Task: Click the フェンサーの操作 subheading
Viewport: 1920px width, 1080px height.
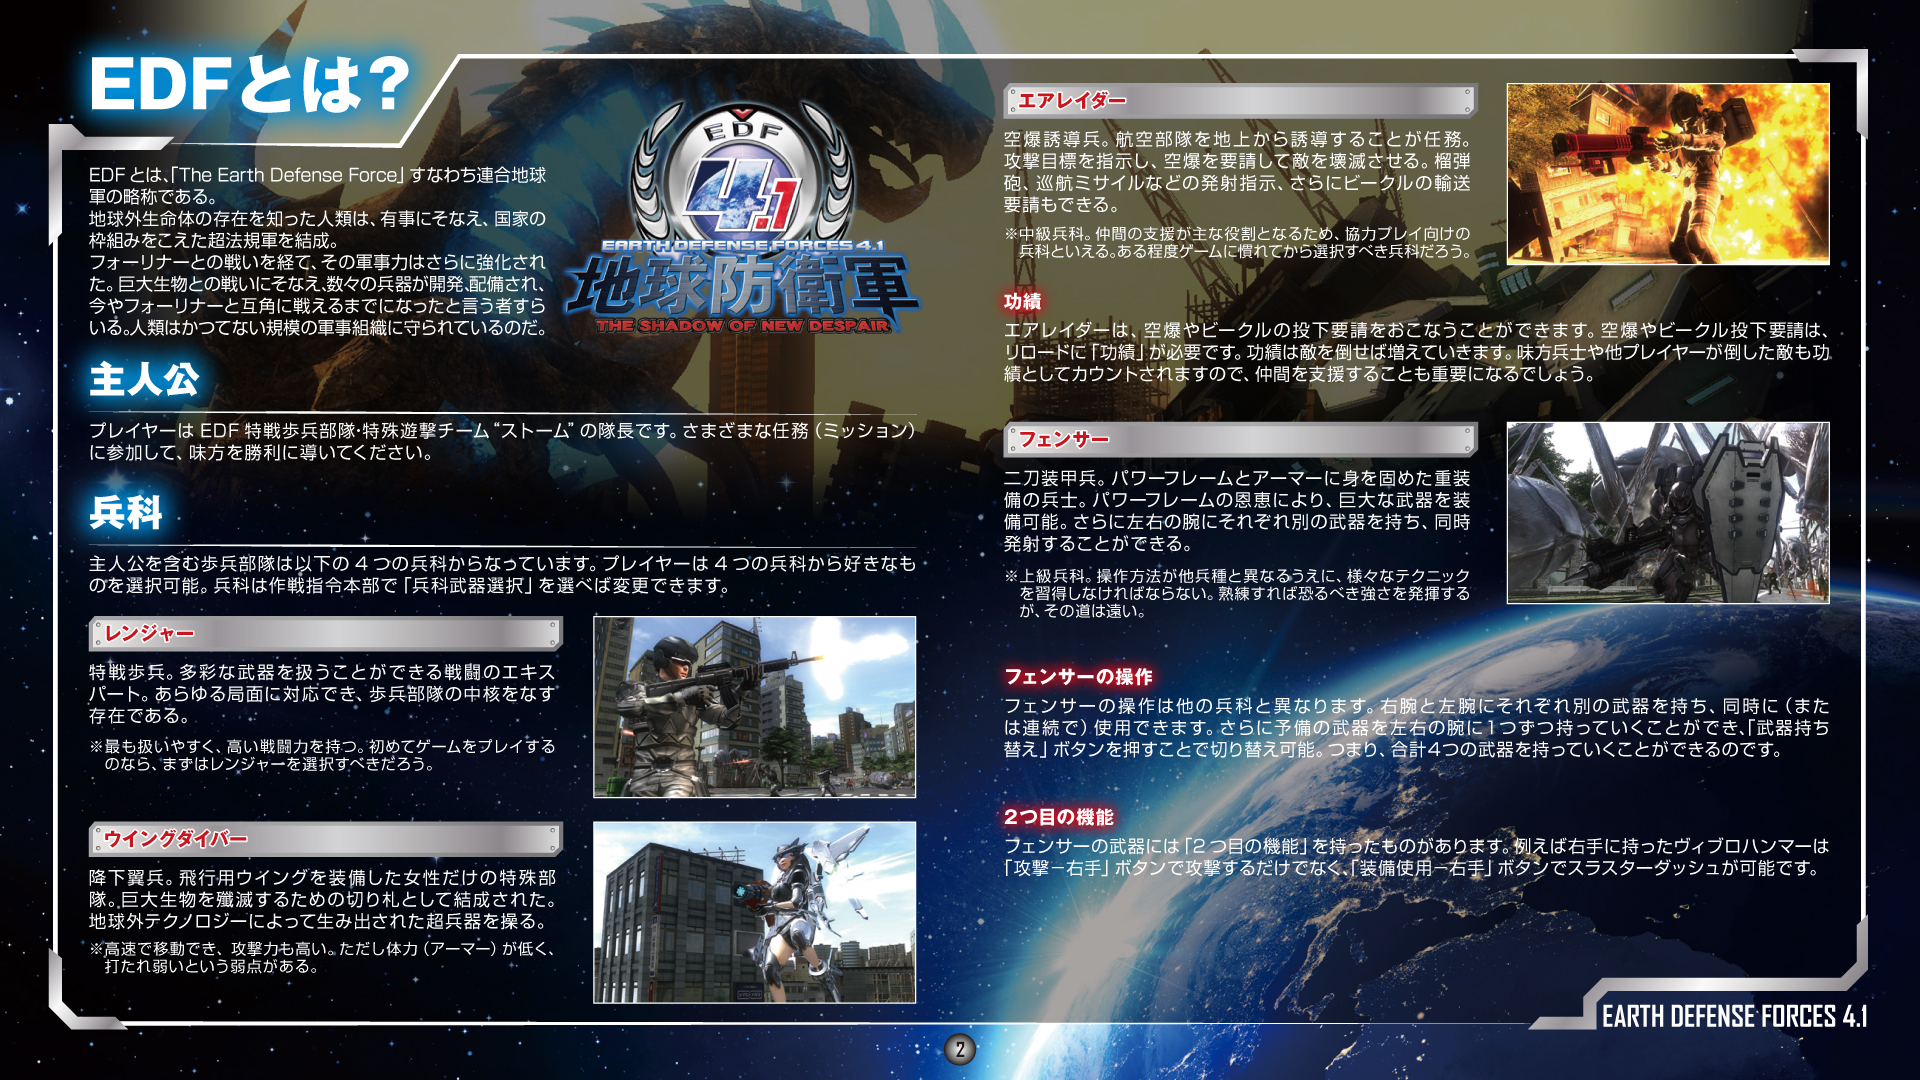Action: point(1078,677)
